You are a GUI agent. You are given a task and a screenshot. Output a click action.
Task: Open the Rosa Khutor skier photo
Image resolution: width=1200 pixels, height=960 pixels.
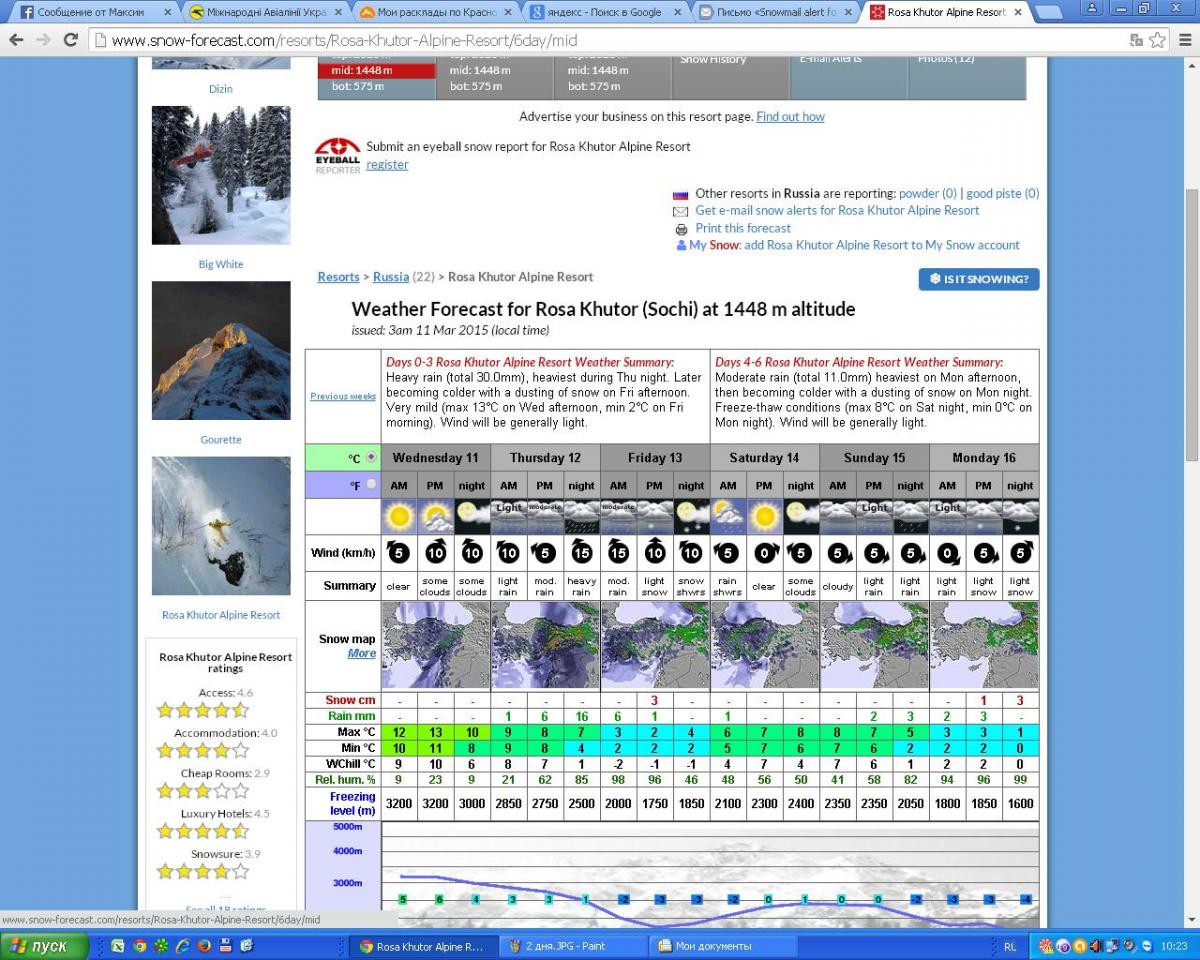point(221,526)
